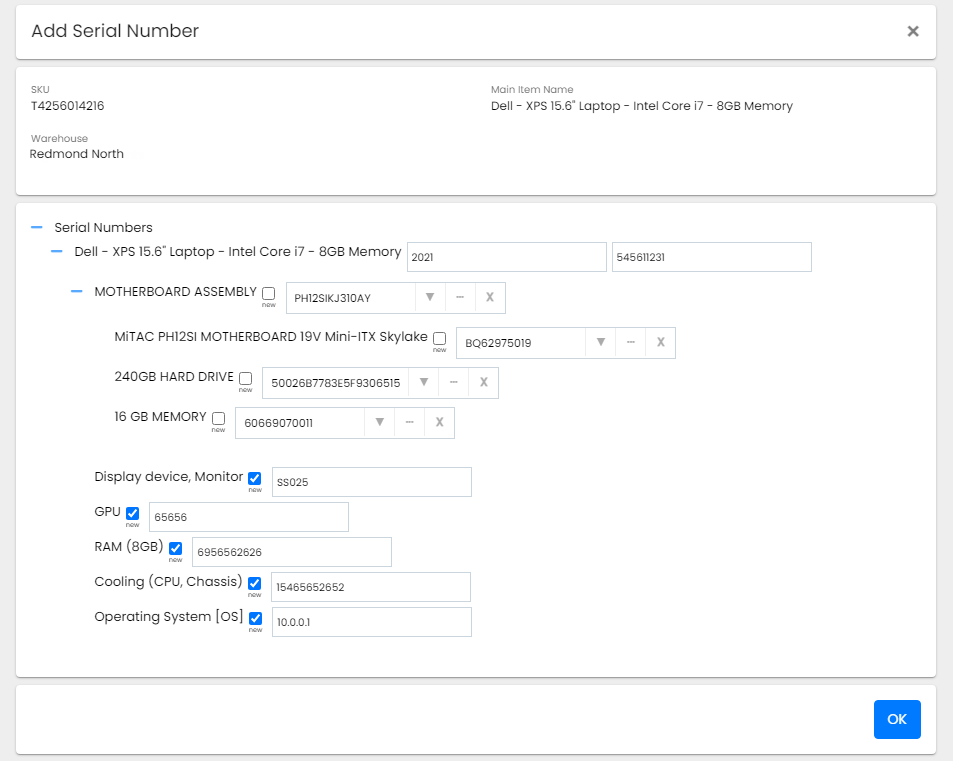Image resolution: width=953 pixels, height=761 pixels.
Task: Clear the 16 GB Memory serial
Action: pyautogui.click(x=439, y=423)
